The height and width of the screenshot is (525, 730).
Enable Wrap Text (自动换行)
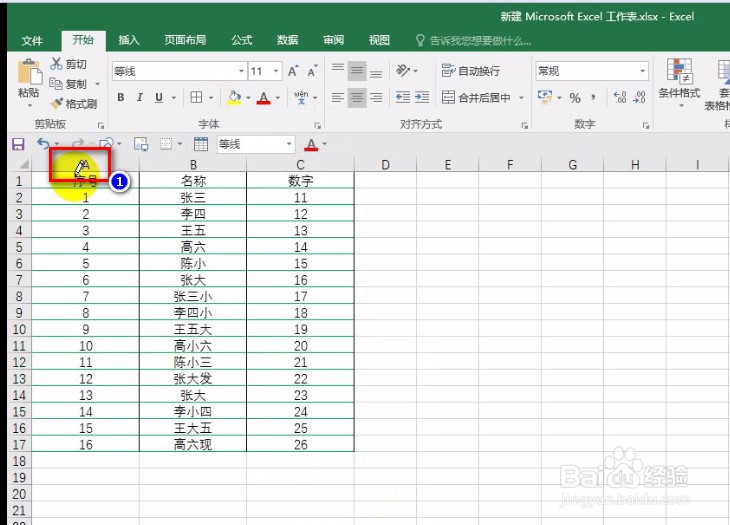point(471,71)
